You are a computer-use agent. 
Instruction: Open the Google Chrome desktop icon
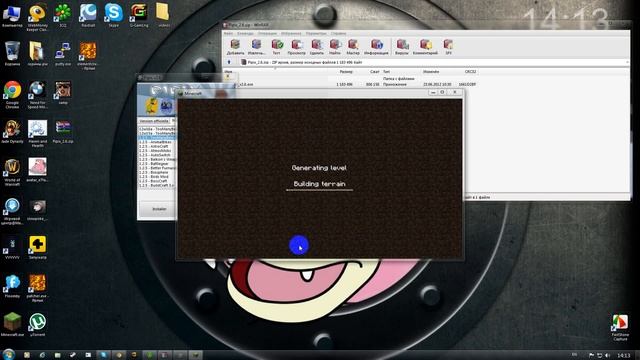click(x=12, y=95)
